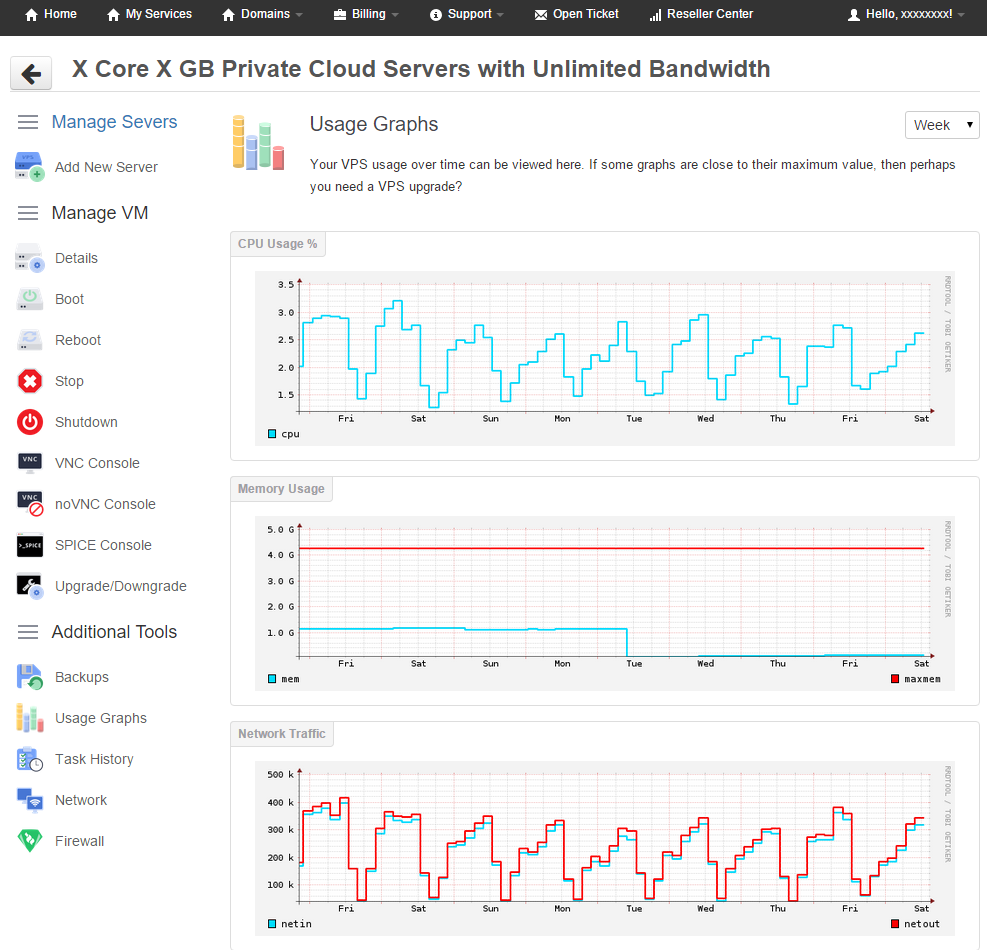The height and width of the screenshot is (950, 987).
Task: Click the red maxmem legend swatch
Action: tap(895, 679)
